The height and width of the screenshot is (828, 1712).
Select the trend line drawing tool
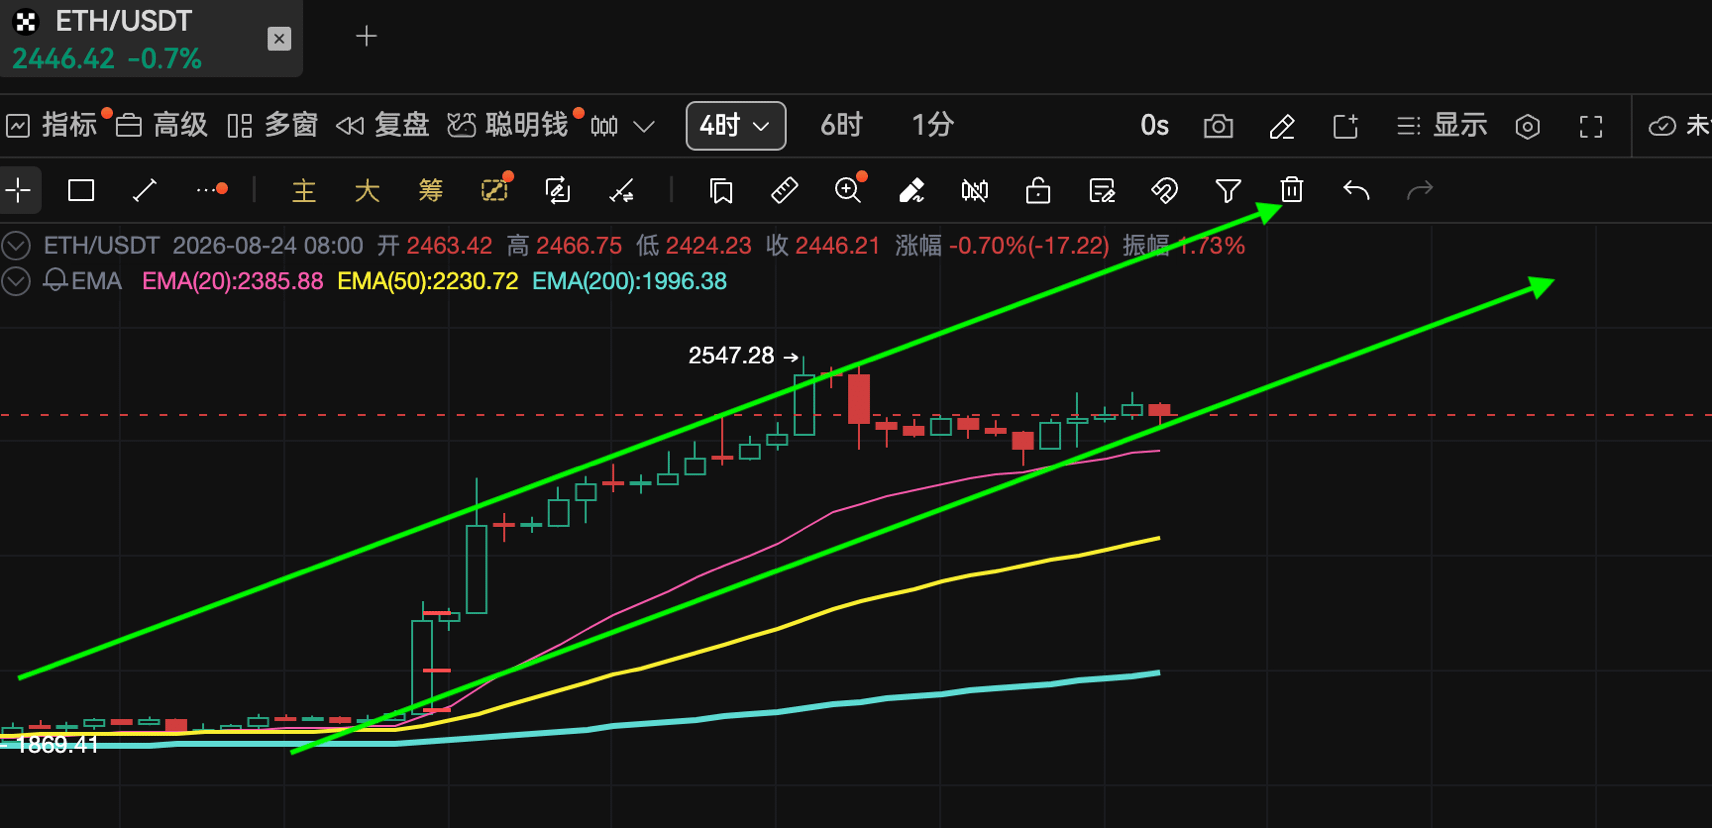point(145,190)
